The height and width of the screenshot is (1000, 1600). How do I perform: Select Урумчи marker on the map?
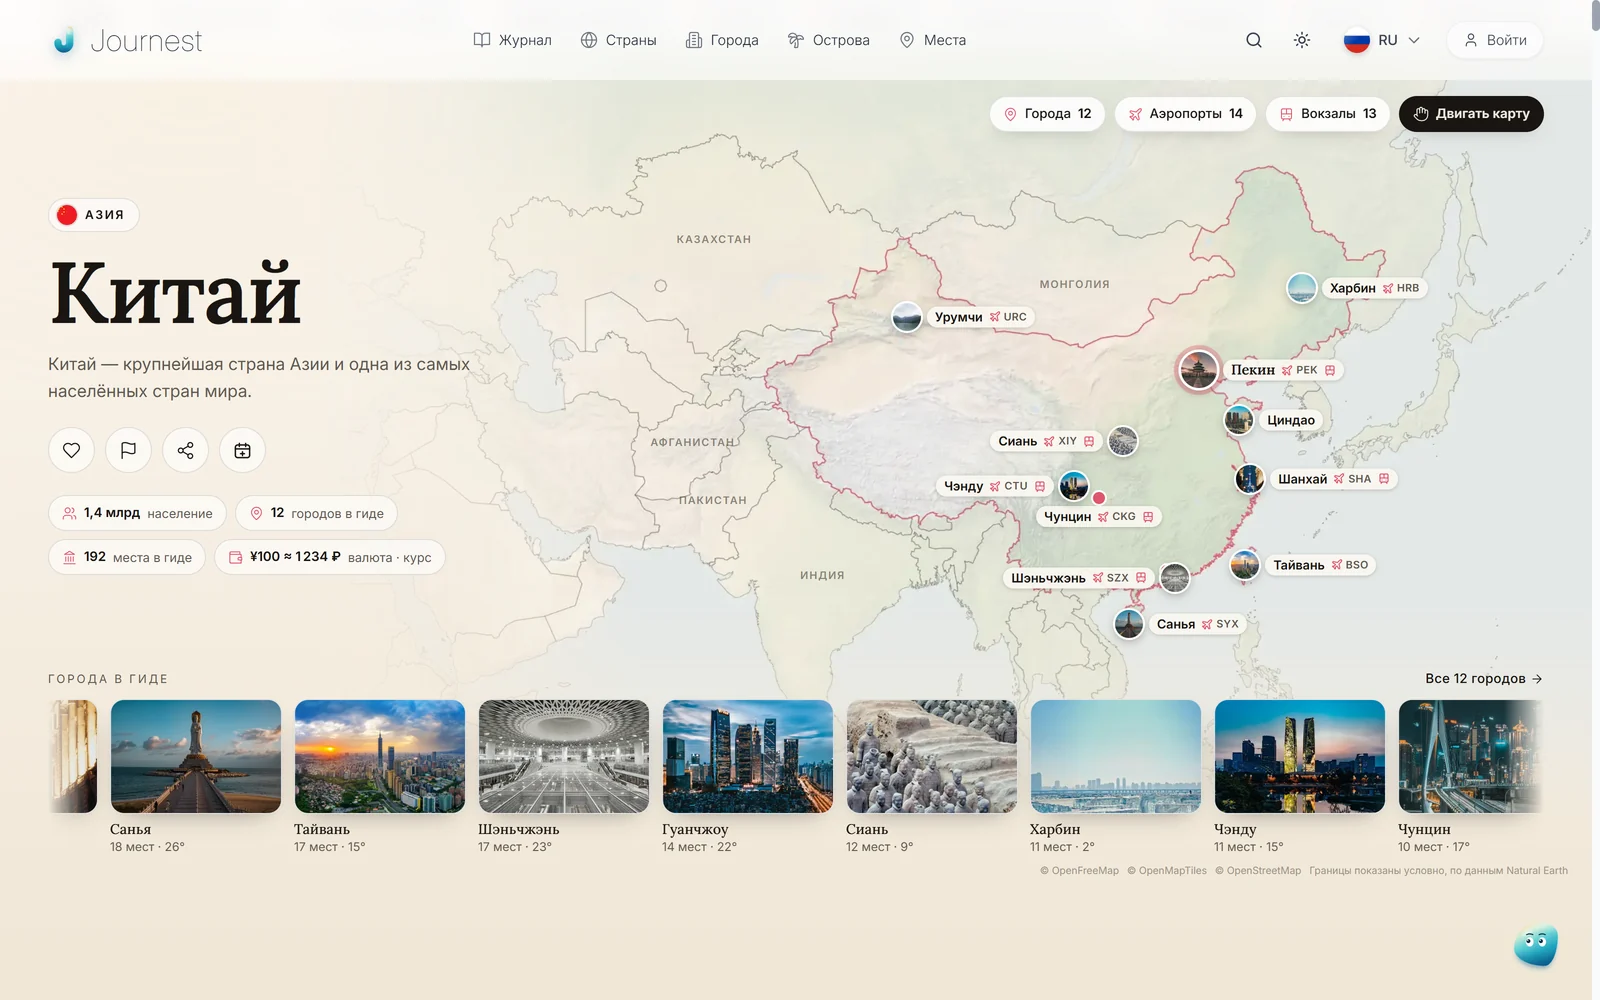(x=907, y=317)
